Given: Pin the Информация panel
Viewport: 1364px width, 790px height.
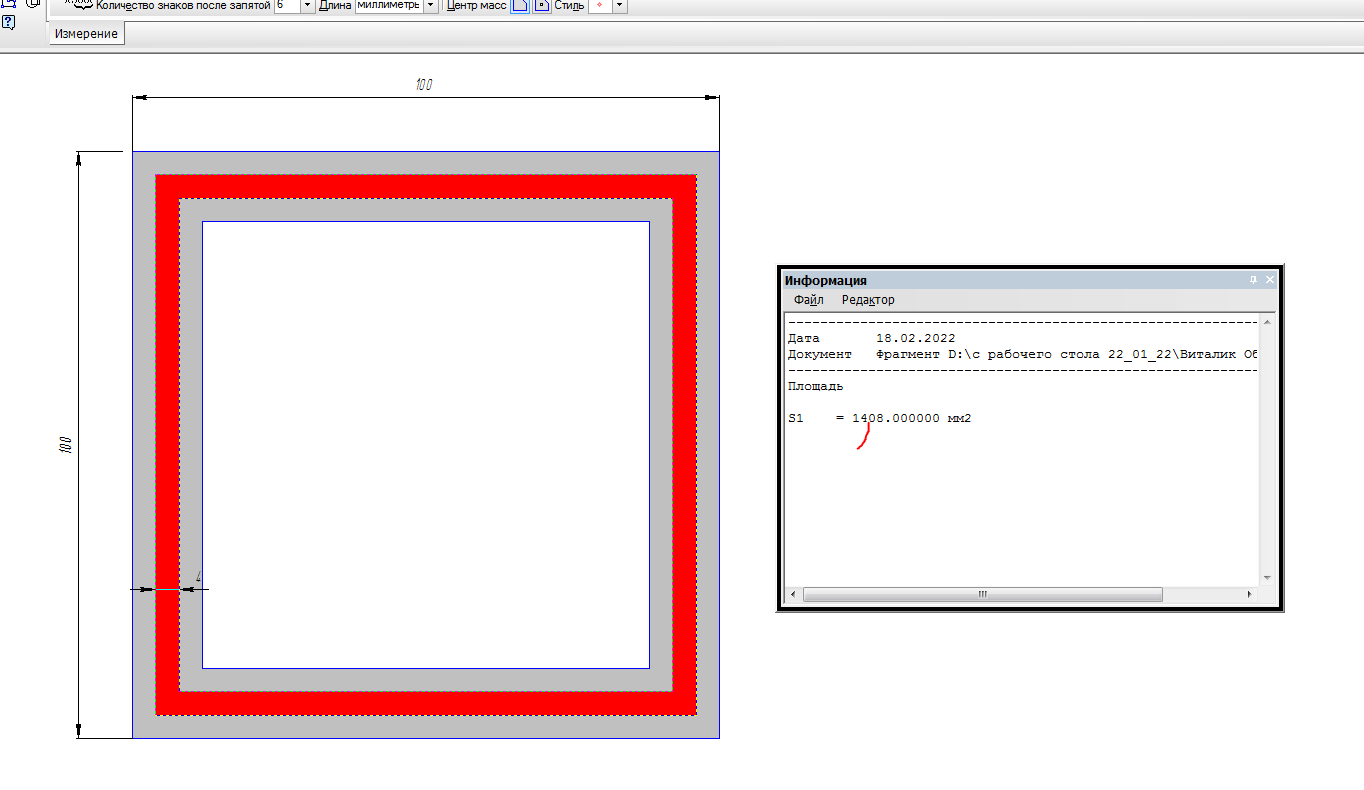Looking at the screenshot, I should pos(1253,281).
